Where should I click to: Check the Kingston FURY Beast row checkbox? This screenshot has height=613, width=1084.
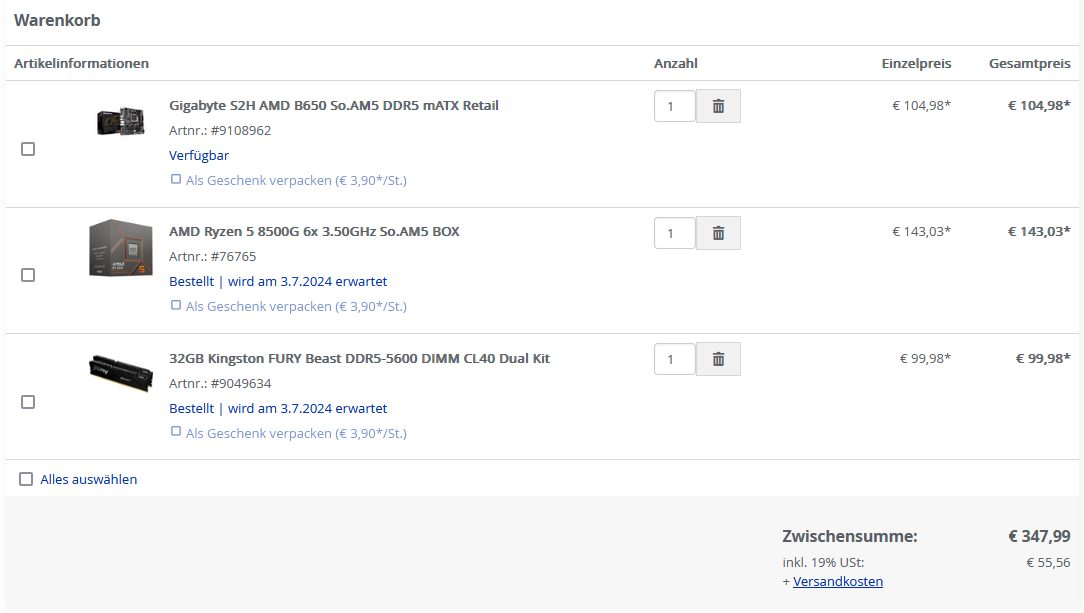point(28,402)
